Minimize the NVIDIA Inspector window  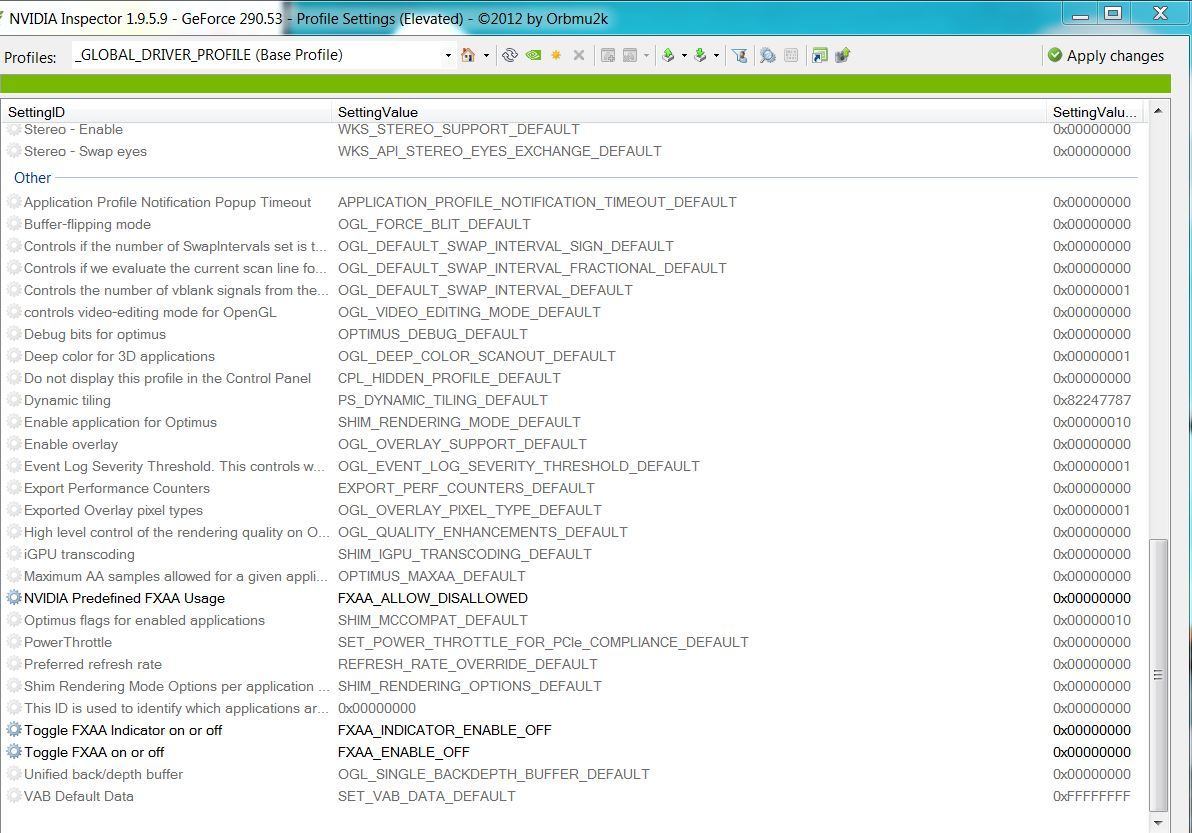(x=1079, y=13)
